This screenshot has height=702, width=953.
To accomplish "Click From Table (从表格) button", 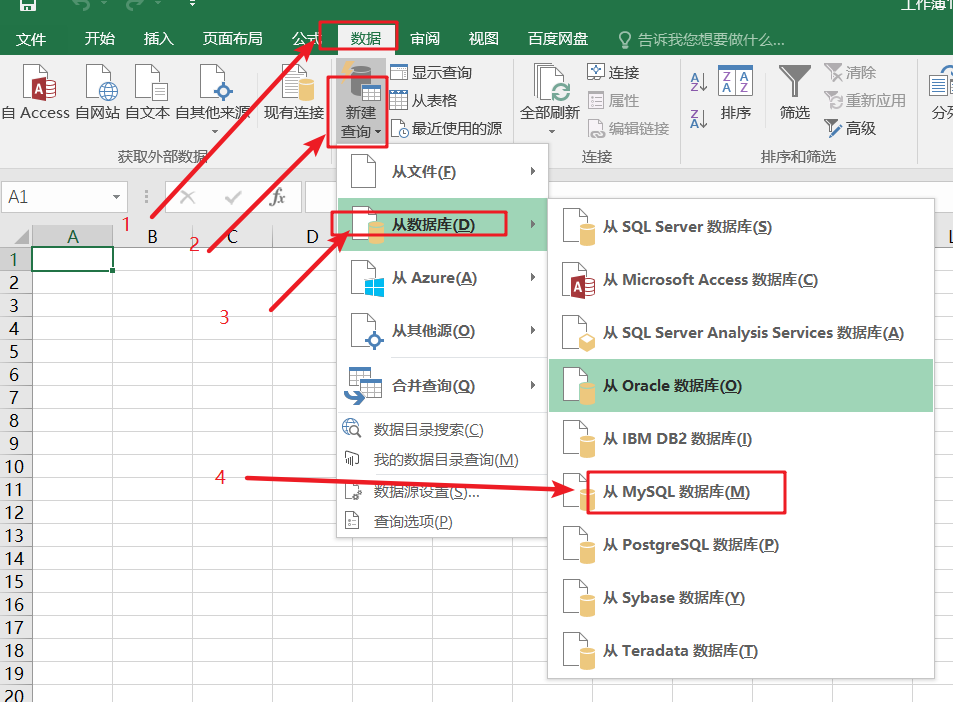I will (424, 100).
